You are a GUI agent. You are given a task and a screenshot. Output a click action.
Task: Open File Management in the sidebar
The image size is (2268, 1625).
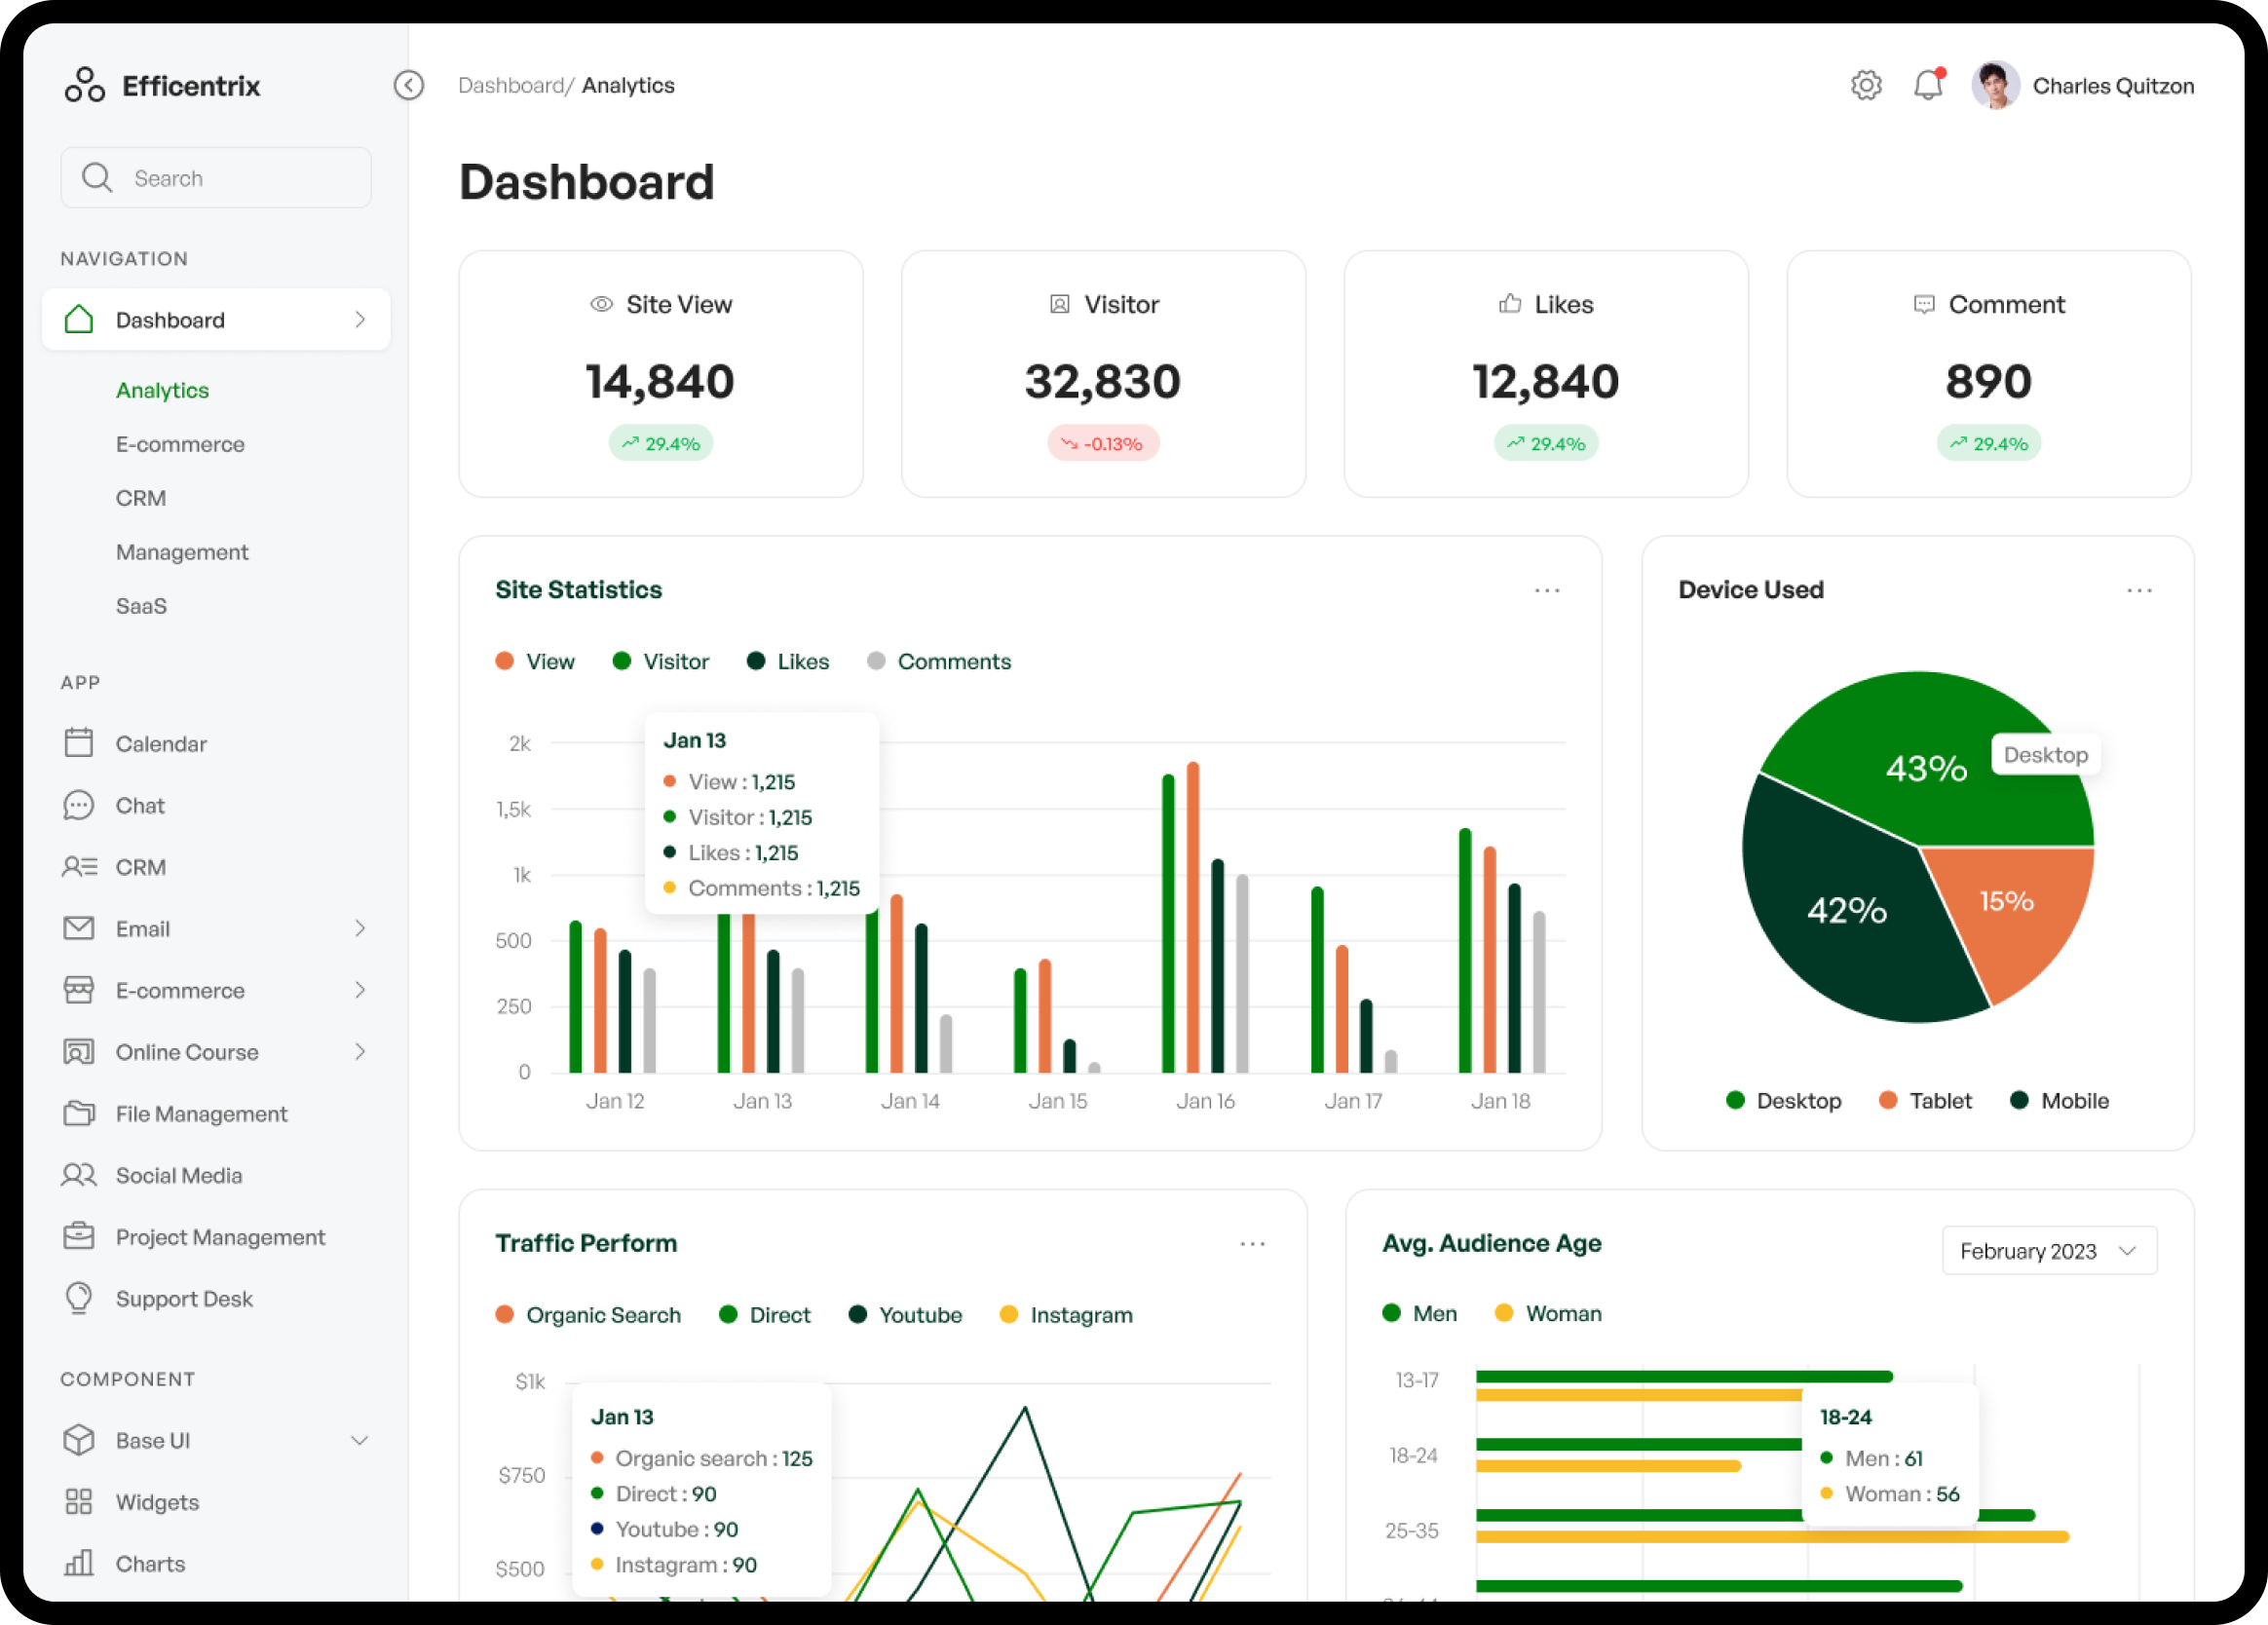click(x=201, y=1114)
